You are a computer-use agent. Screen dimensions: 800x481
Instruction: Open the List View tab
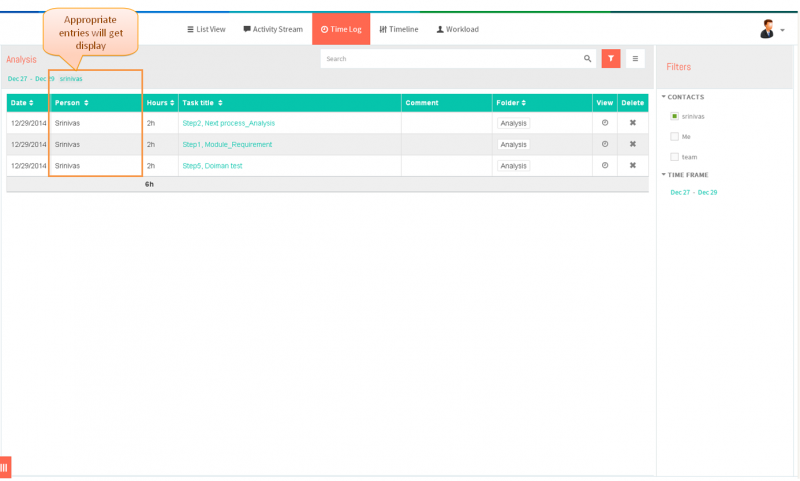tap(206, 29)
